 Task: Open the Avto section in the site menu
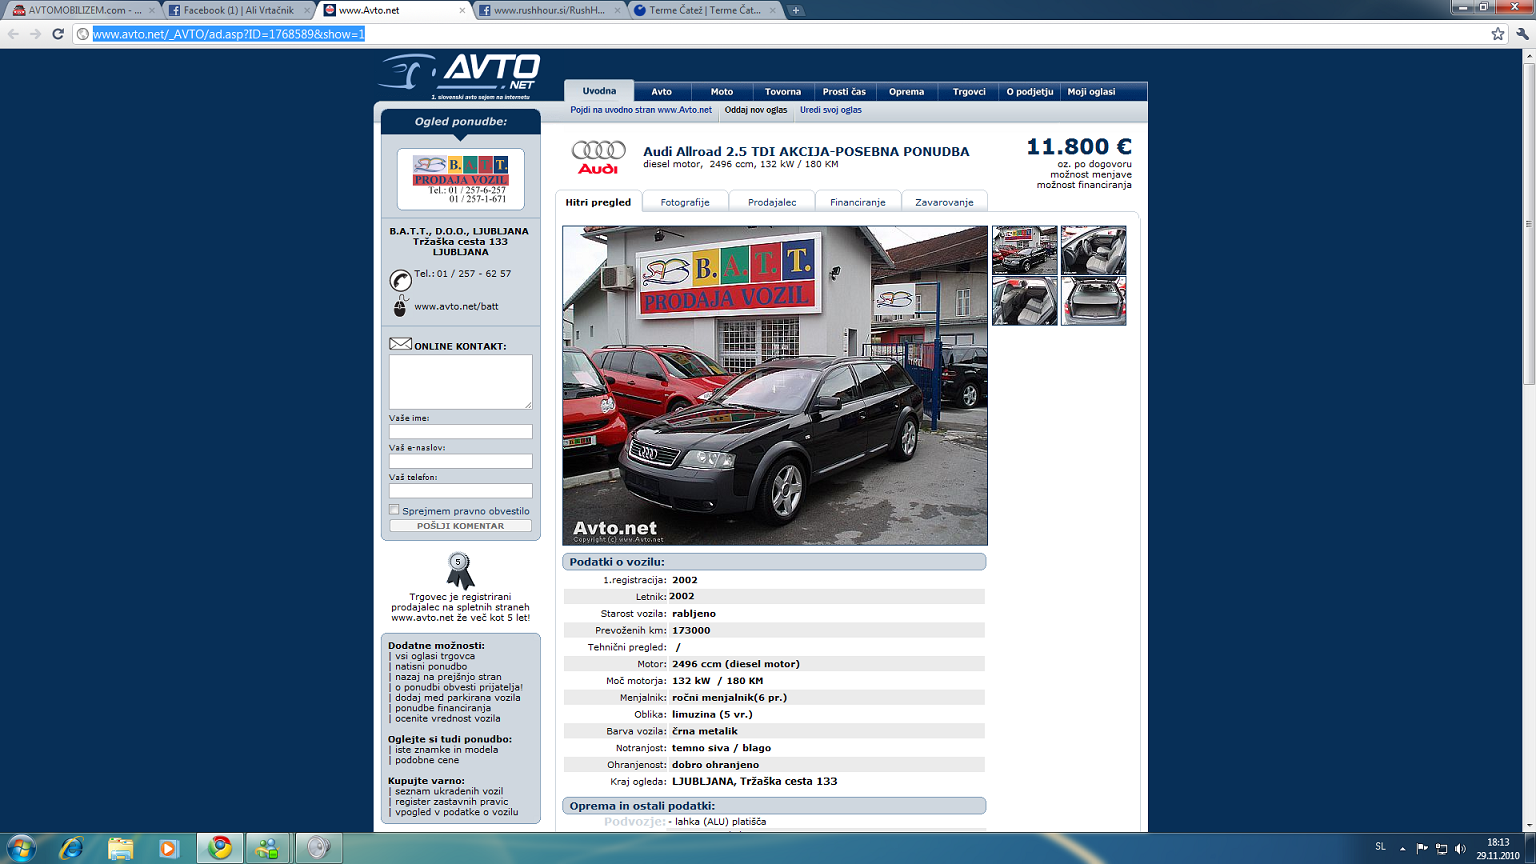[x=662, y=91]
